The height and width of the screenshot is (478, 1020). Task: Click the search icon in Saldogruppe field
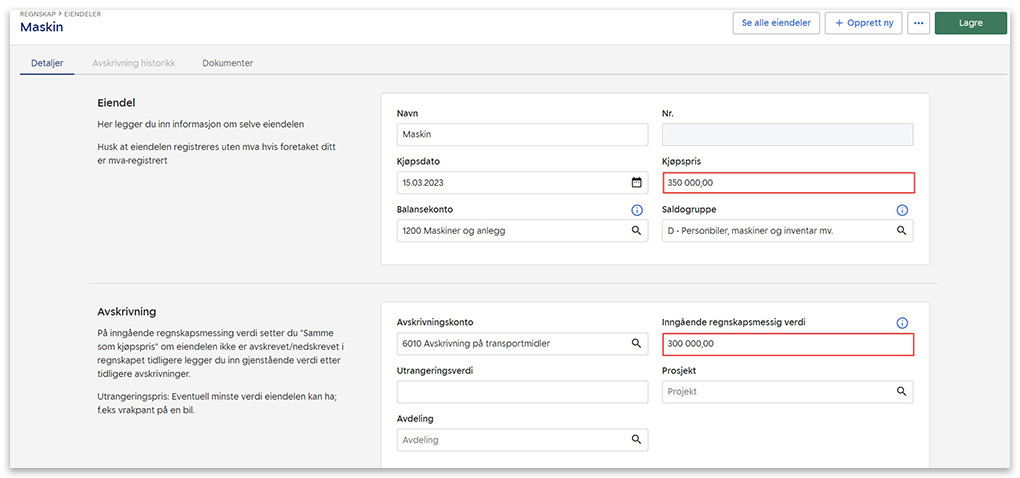pos(901,231)
